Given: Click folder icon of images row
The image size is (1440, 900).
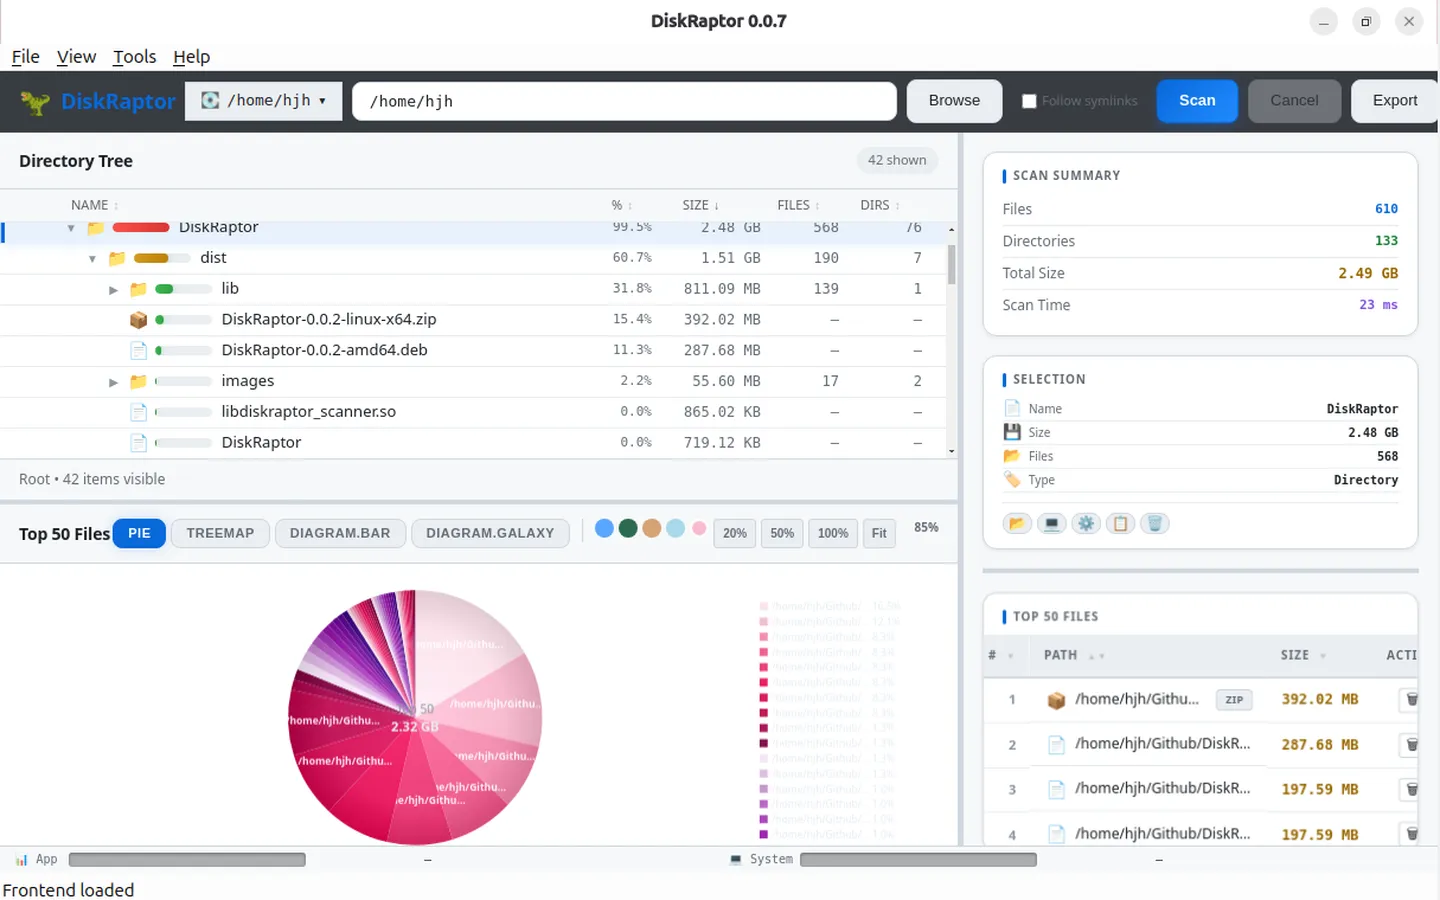Looking at the screenshot, I should pos(138,382).
